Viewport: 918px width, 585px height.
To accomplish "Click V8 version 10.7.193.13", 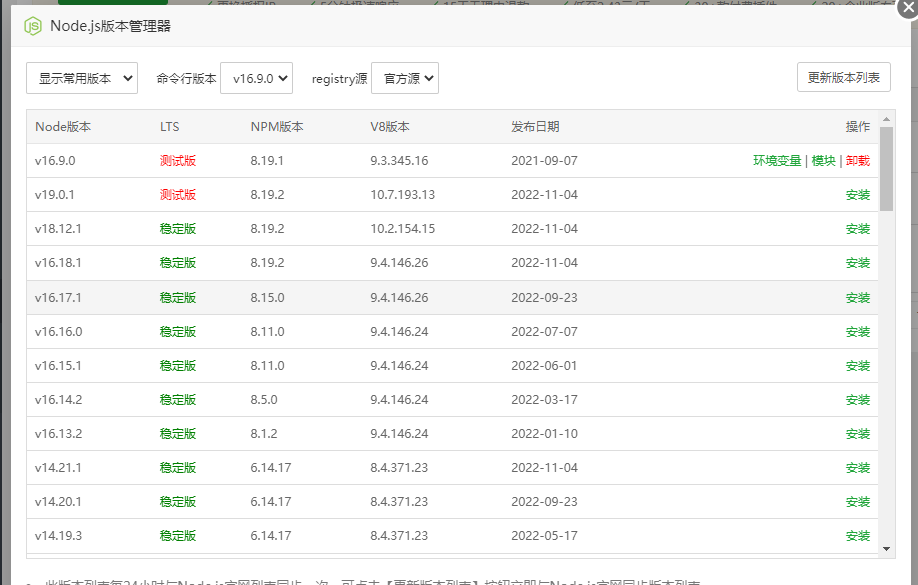I will tap(403, 194).
